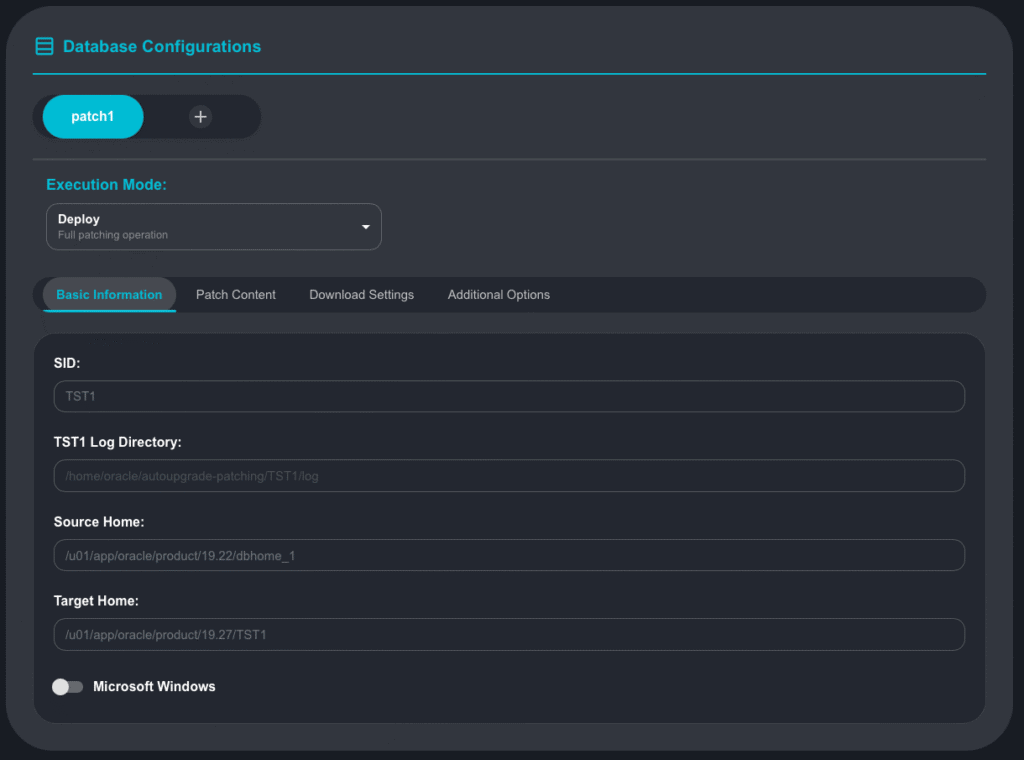
Task: Click the Microsoft Windows toggle label
Action: click(x=154, y=687)
